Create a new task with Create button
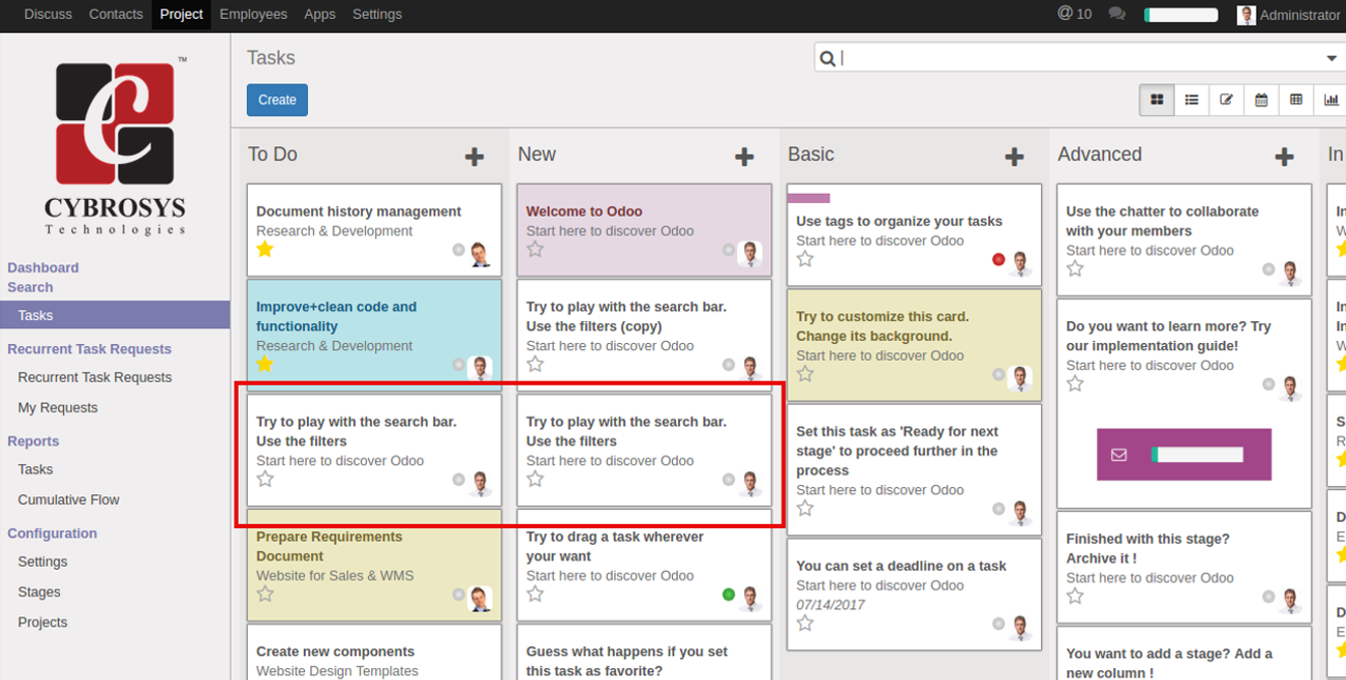This screenshot has width=1346, height=680. click(x=277, y=100)
